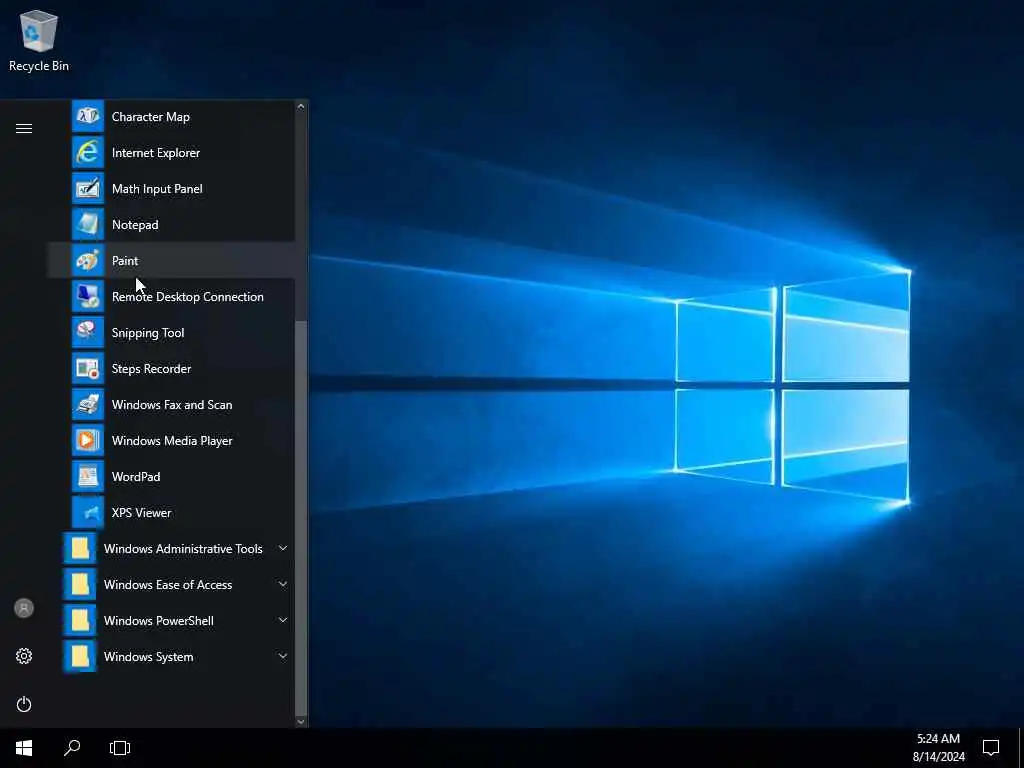Click the scroll down arrow of app list
Screen dimensions: 1024x768
(301, 722)
